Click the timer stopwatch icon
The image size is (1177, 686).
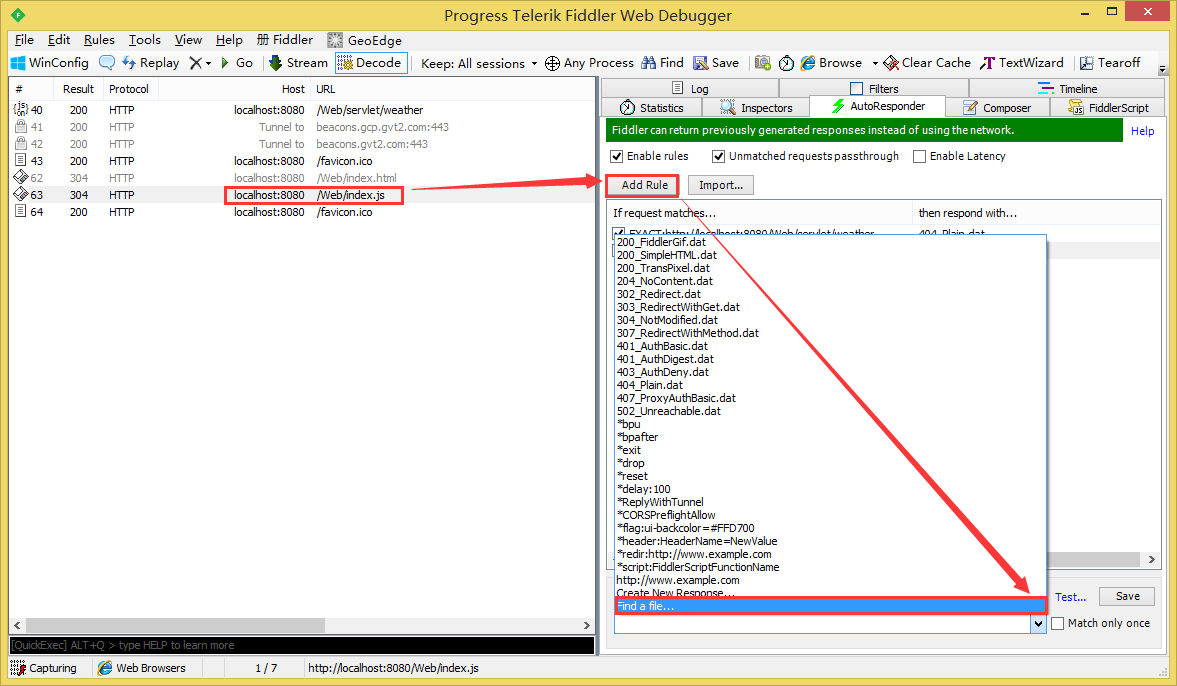tap(786, 63)
